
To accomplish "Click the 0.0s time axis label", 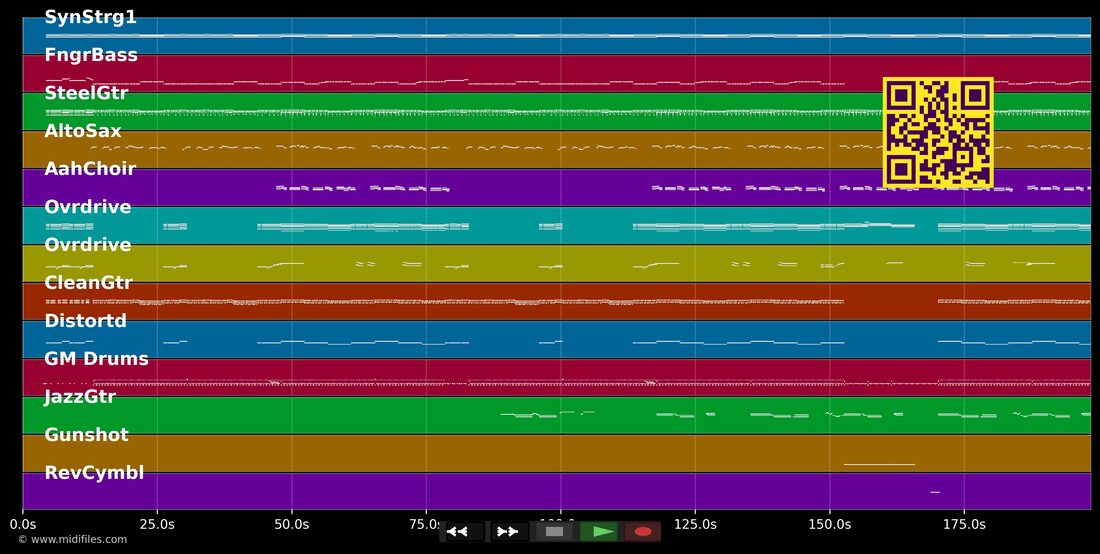I will coord(23,525).
